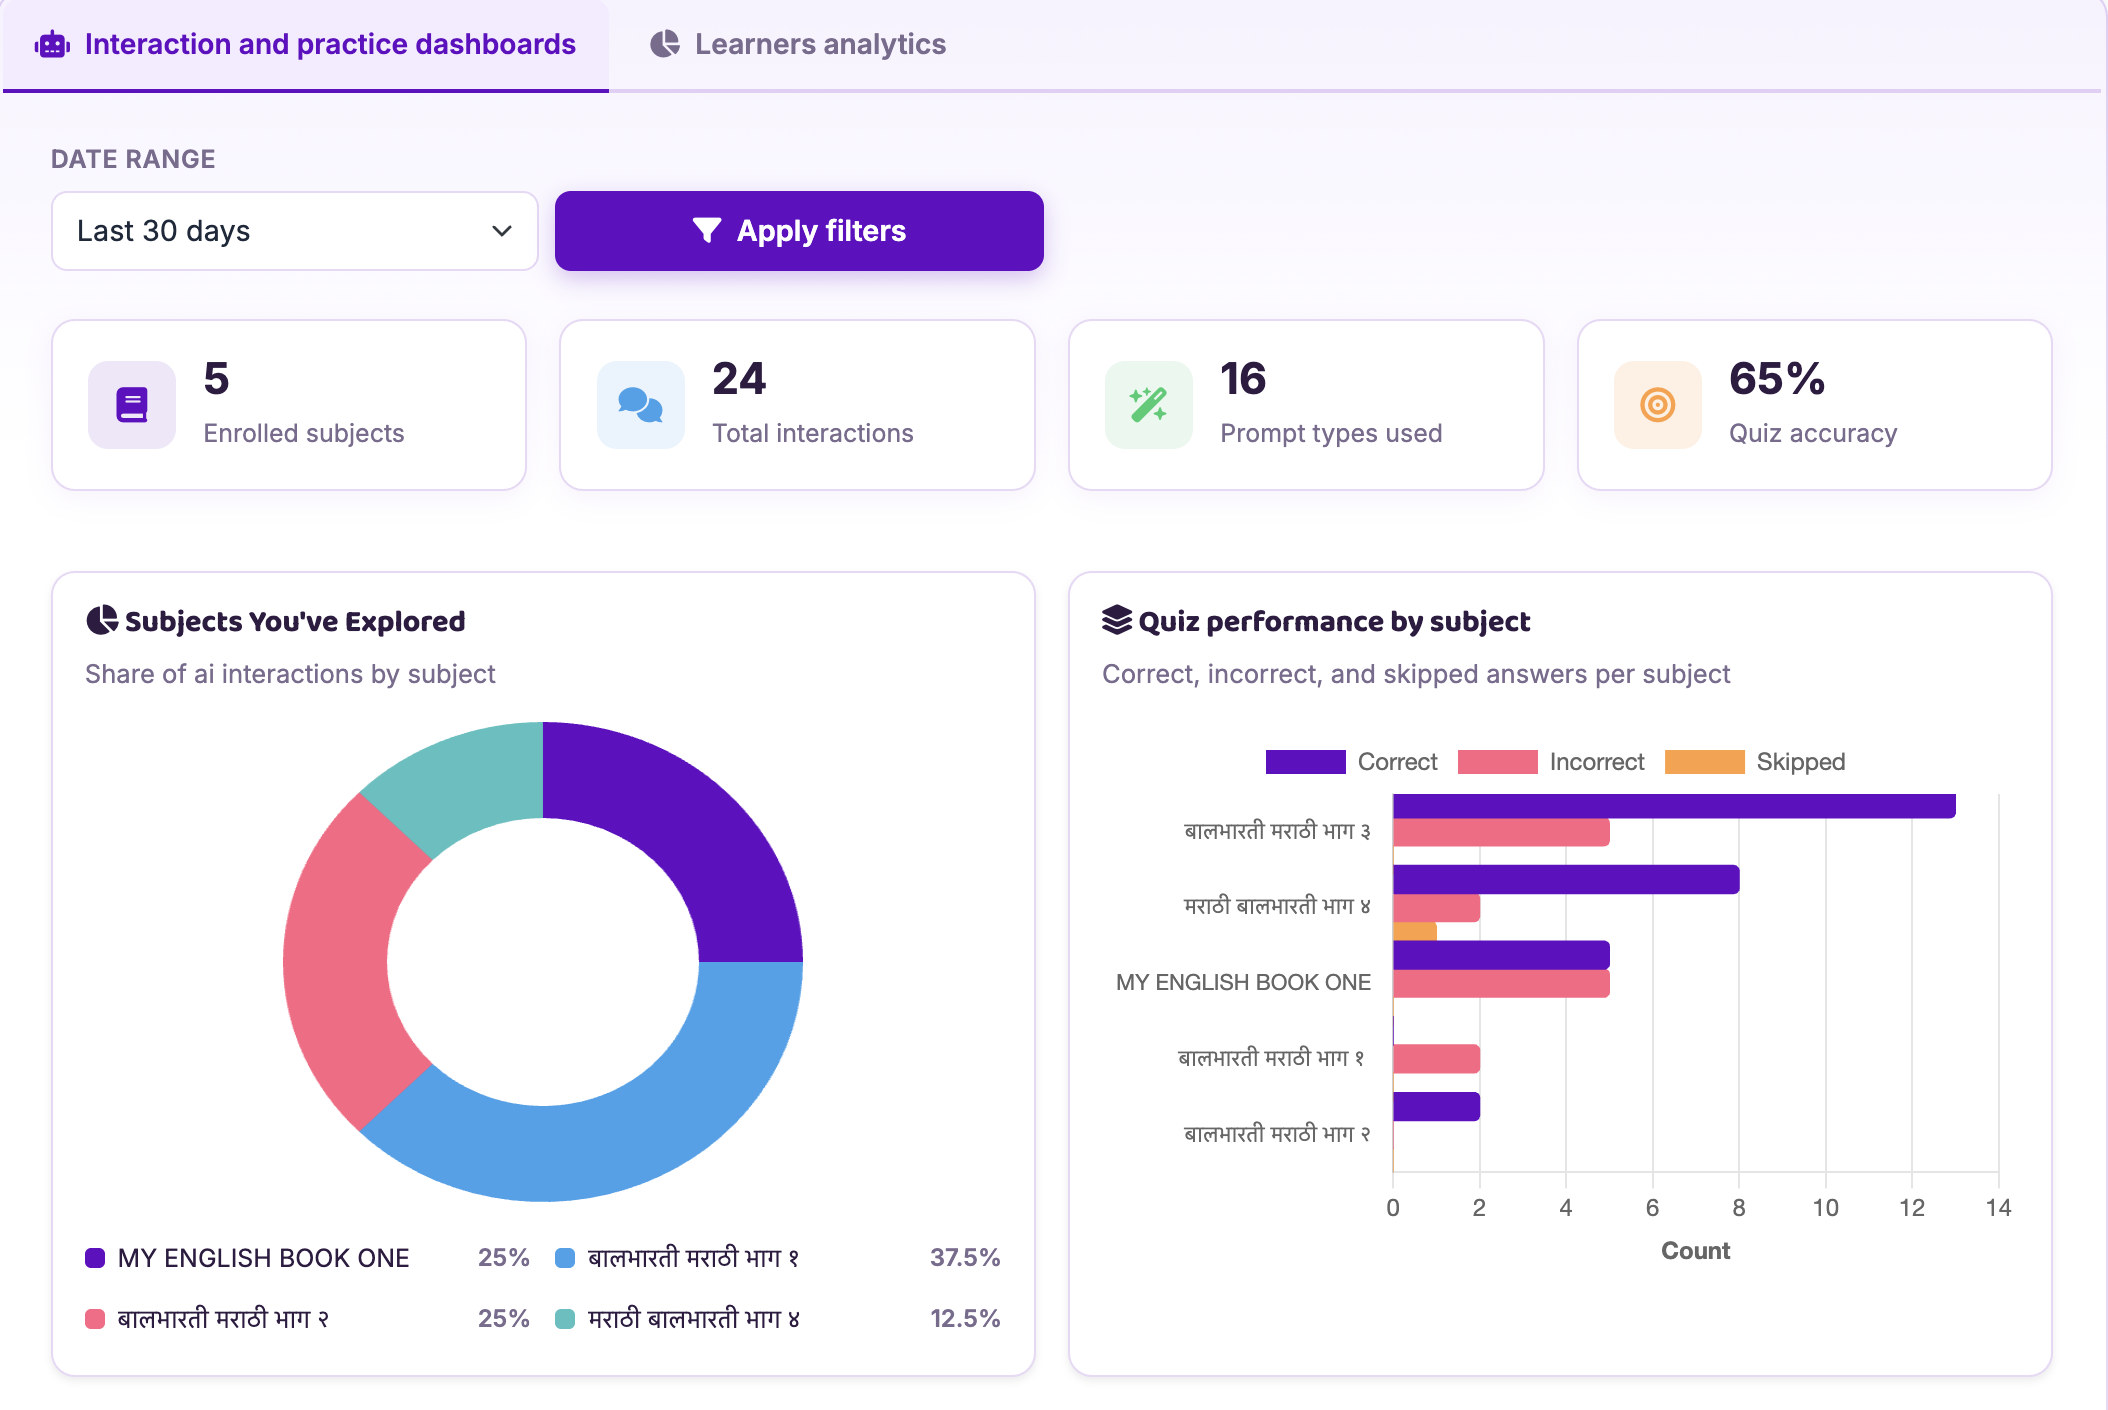The image size is (2108, 1410).
Task: Click the pink Incorrect legend swatch
Action: (1498, 762)
